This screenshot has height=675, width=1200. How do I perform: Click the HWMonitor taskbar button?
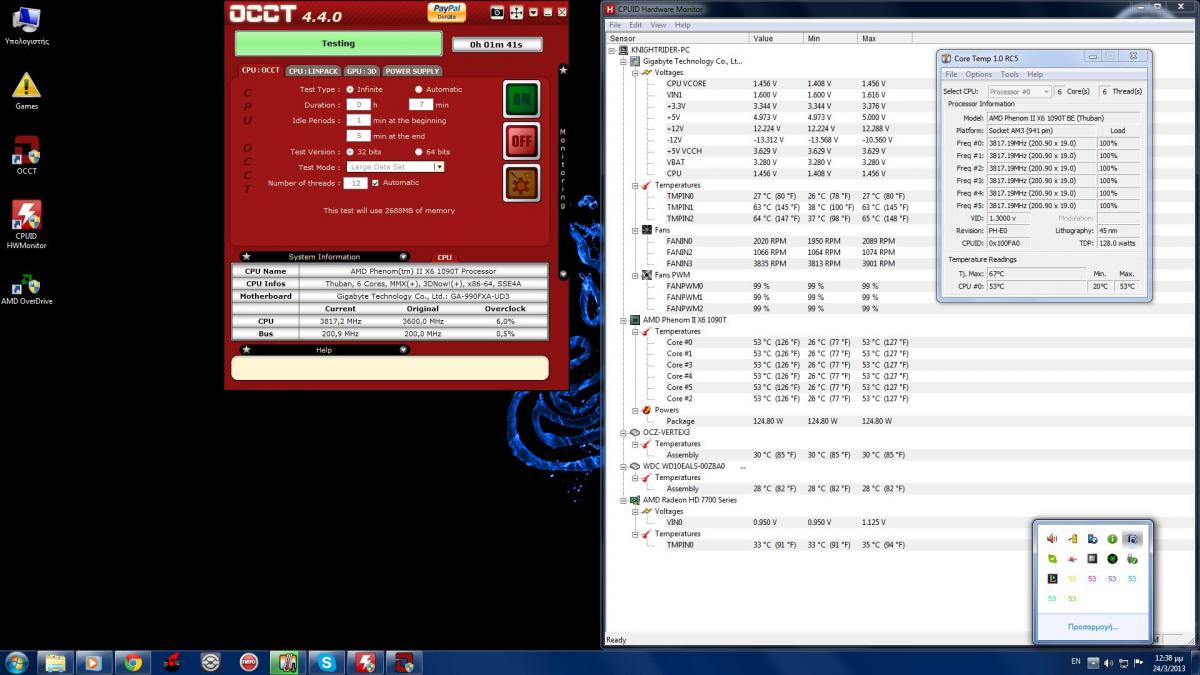tap(366, 662)
